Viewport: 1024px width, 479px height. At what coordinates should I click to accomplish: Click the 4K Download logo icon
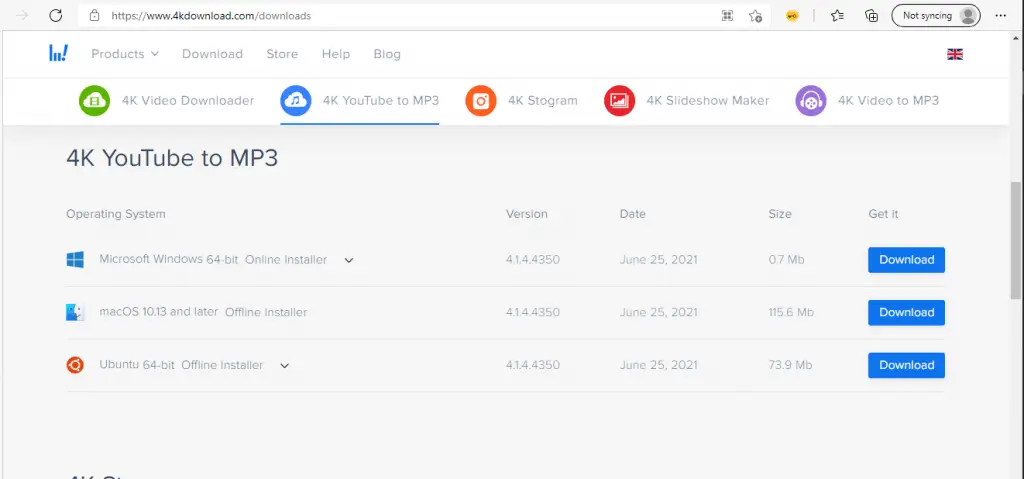coord(58,54)
